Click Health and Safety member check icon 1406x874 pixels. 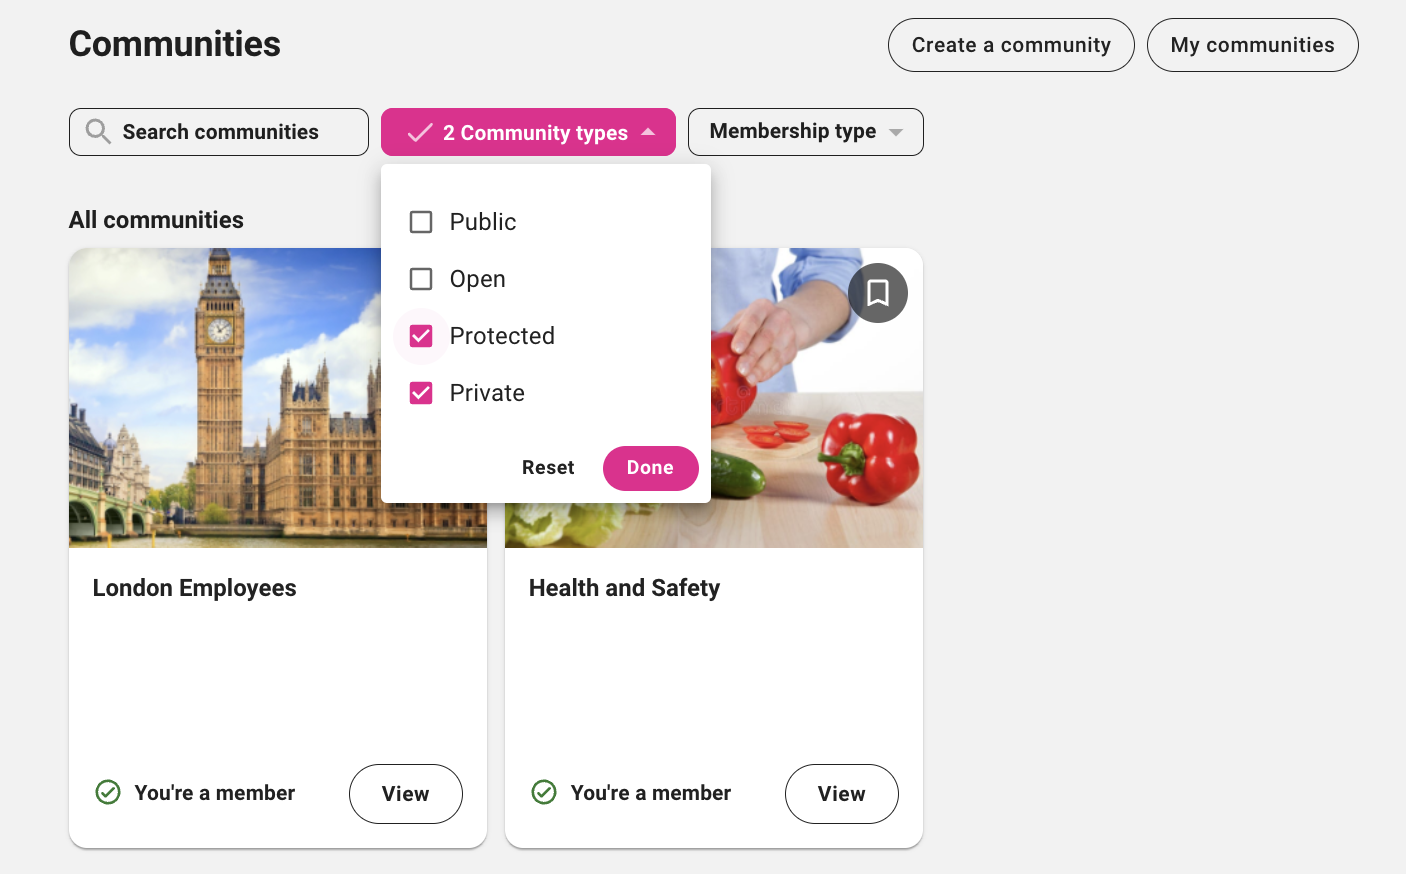(x=544, y=793)
